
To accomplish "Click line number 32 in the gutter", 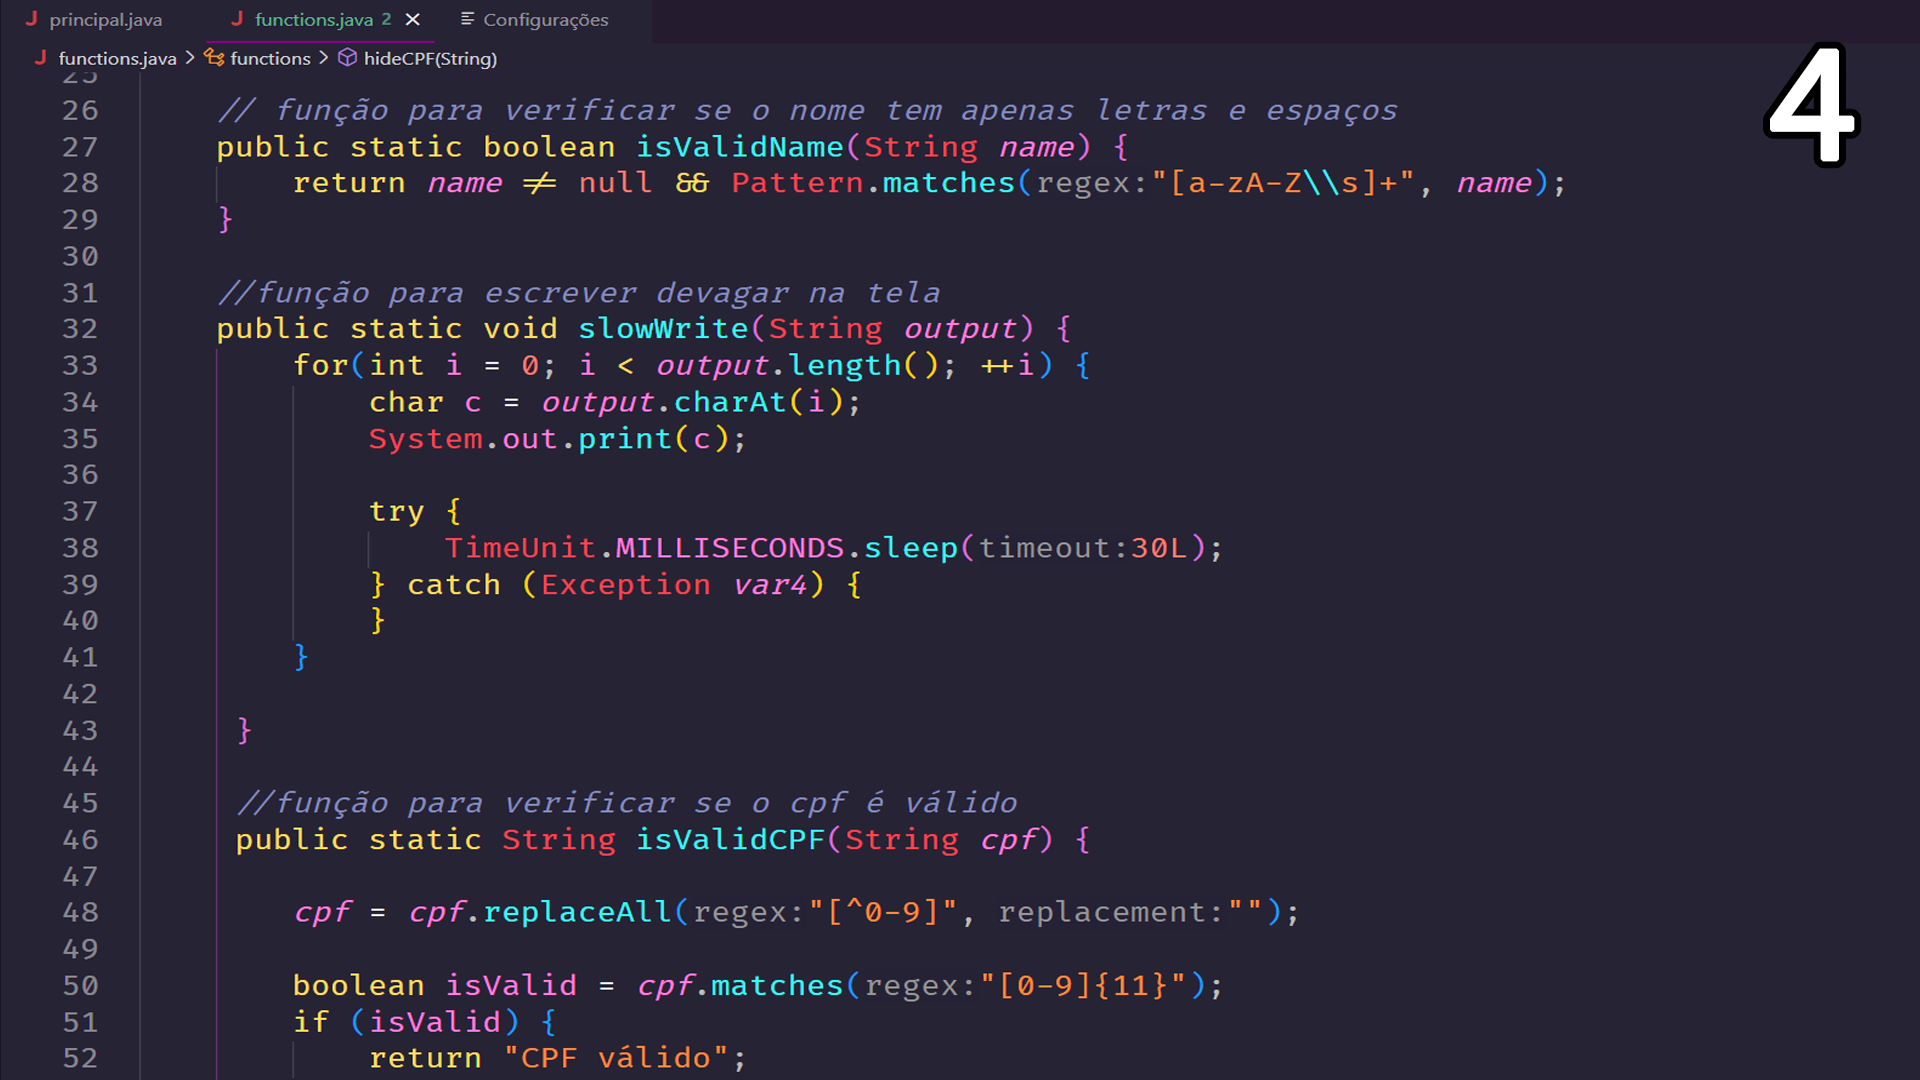I will click(x=80, y=329).
